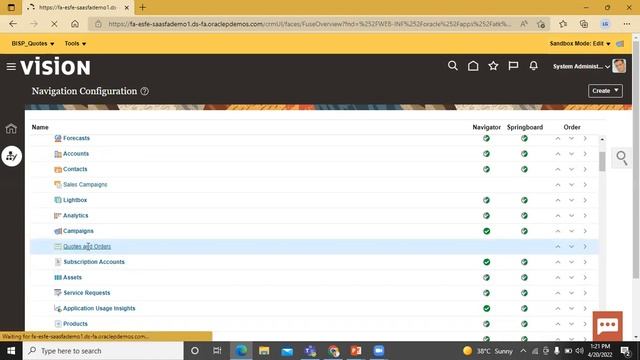Open Windows Start menu
This screenshot has width=640, height=360.
[x=11, y=351]
